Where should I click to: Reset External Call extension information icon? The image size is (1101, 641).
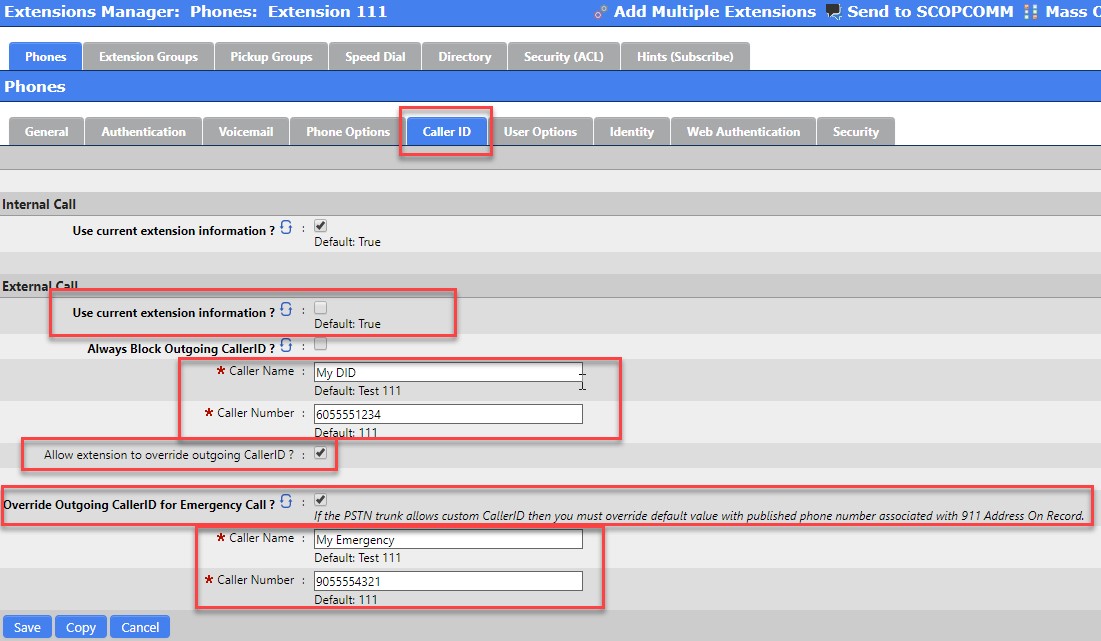(x=286, y=311)
